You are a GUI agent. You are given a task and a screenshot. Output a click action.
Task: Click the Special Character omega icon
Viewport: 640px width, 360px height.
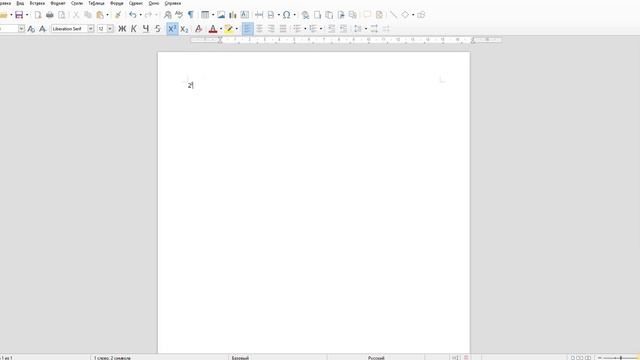287,15
